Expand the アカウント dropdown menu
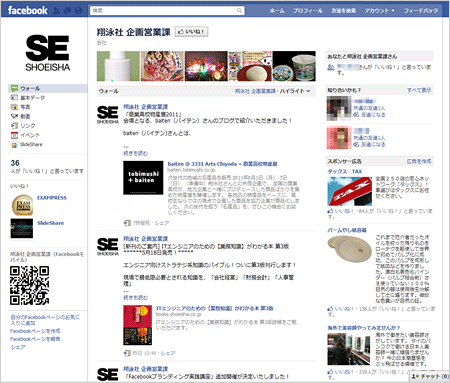Screen dimensions: 450x383 click(x=379, y=11)
